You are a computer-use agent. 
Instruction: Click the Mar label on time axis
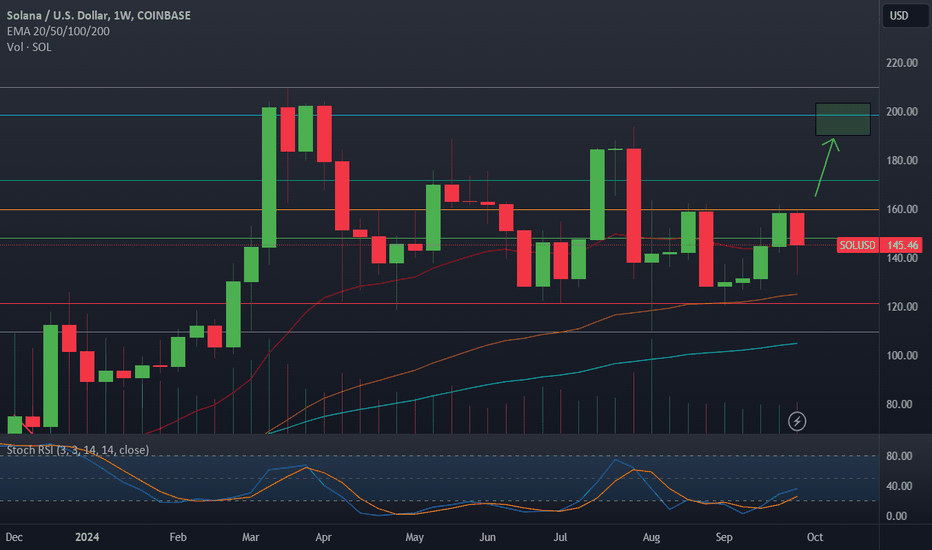(250, 537)
